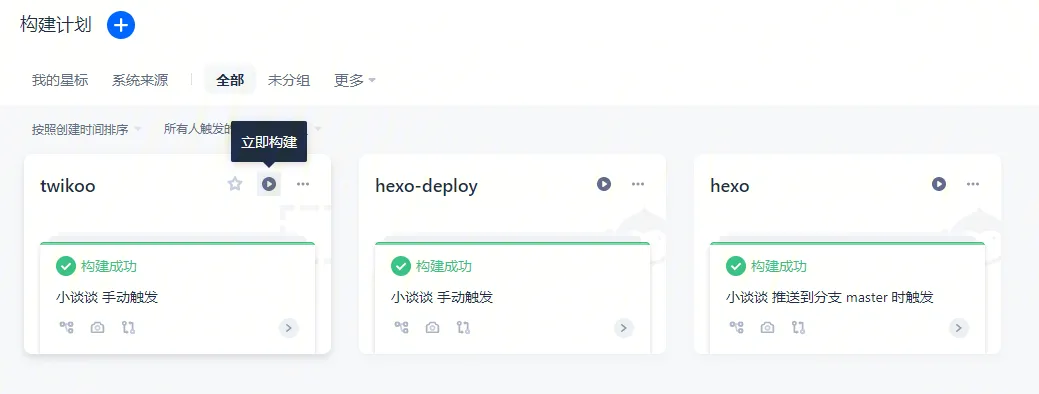Open the twikoo plan title

[x=68, y=186]
